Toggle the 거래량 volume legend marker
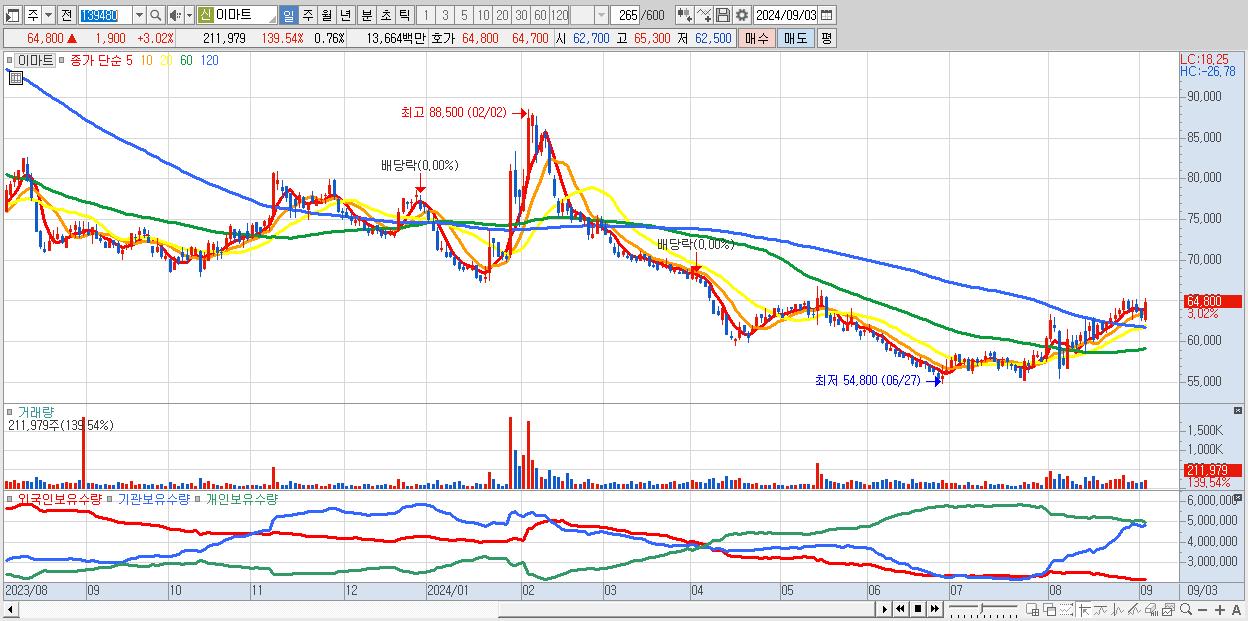The image size is (1248, 621). pyautogui.click(x=12, y=411)
